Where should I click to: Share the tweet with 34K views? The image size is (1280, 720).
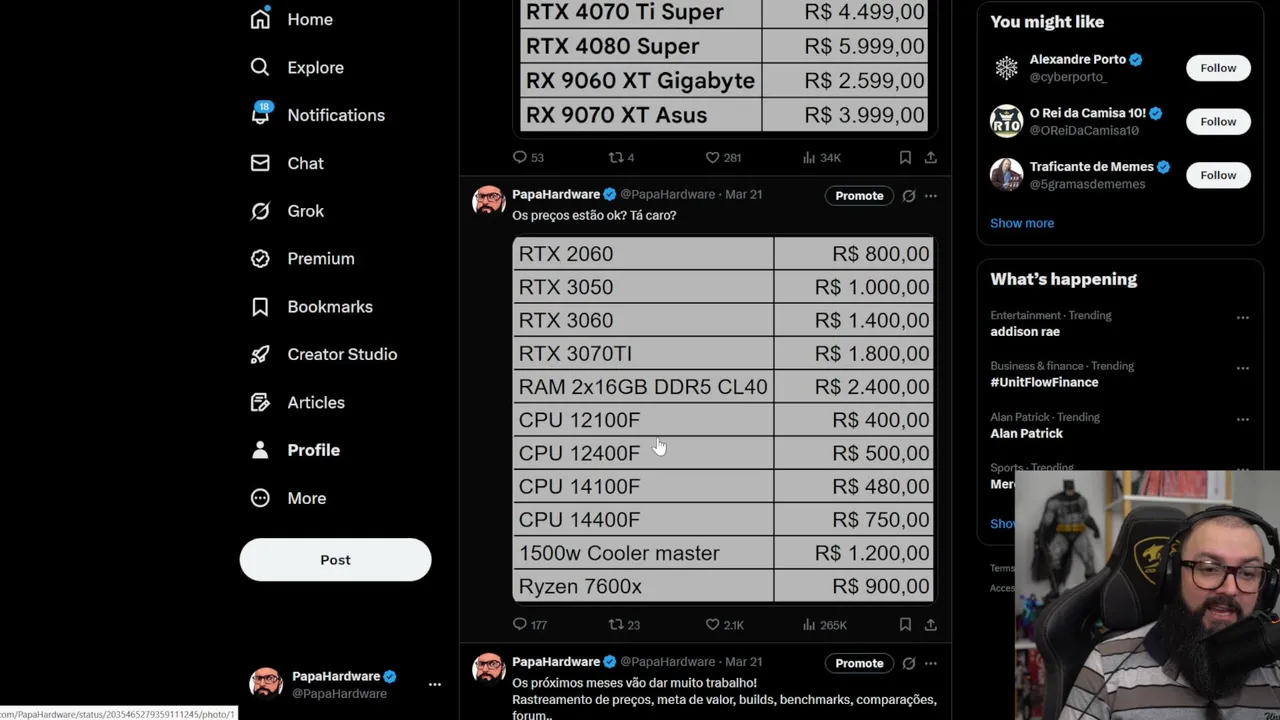coord(931,157)
